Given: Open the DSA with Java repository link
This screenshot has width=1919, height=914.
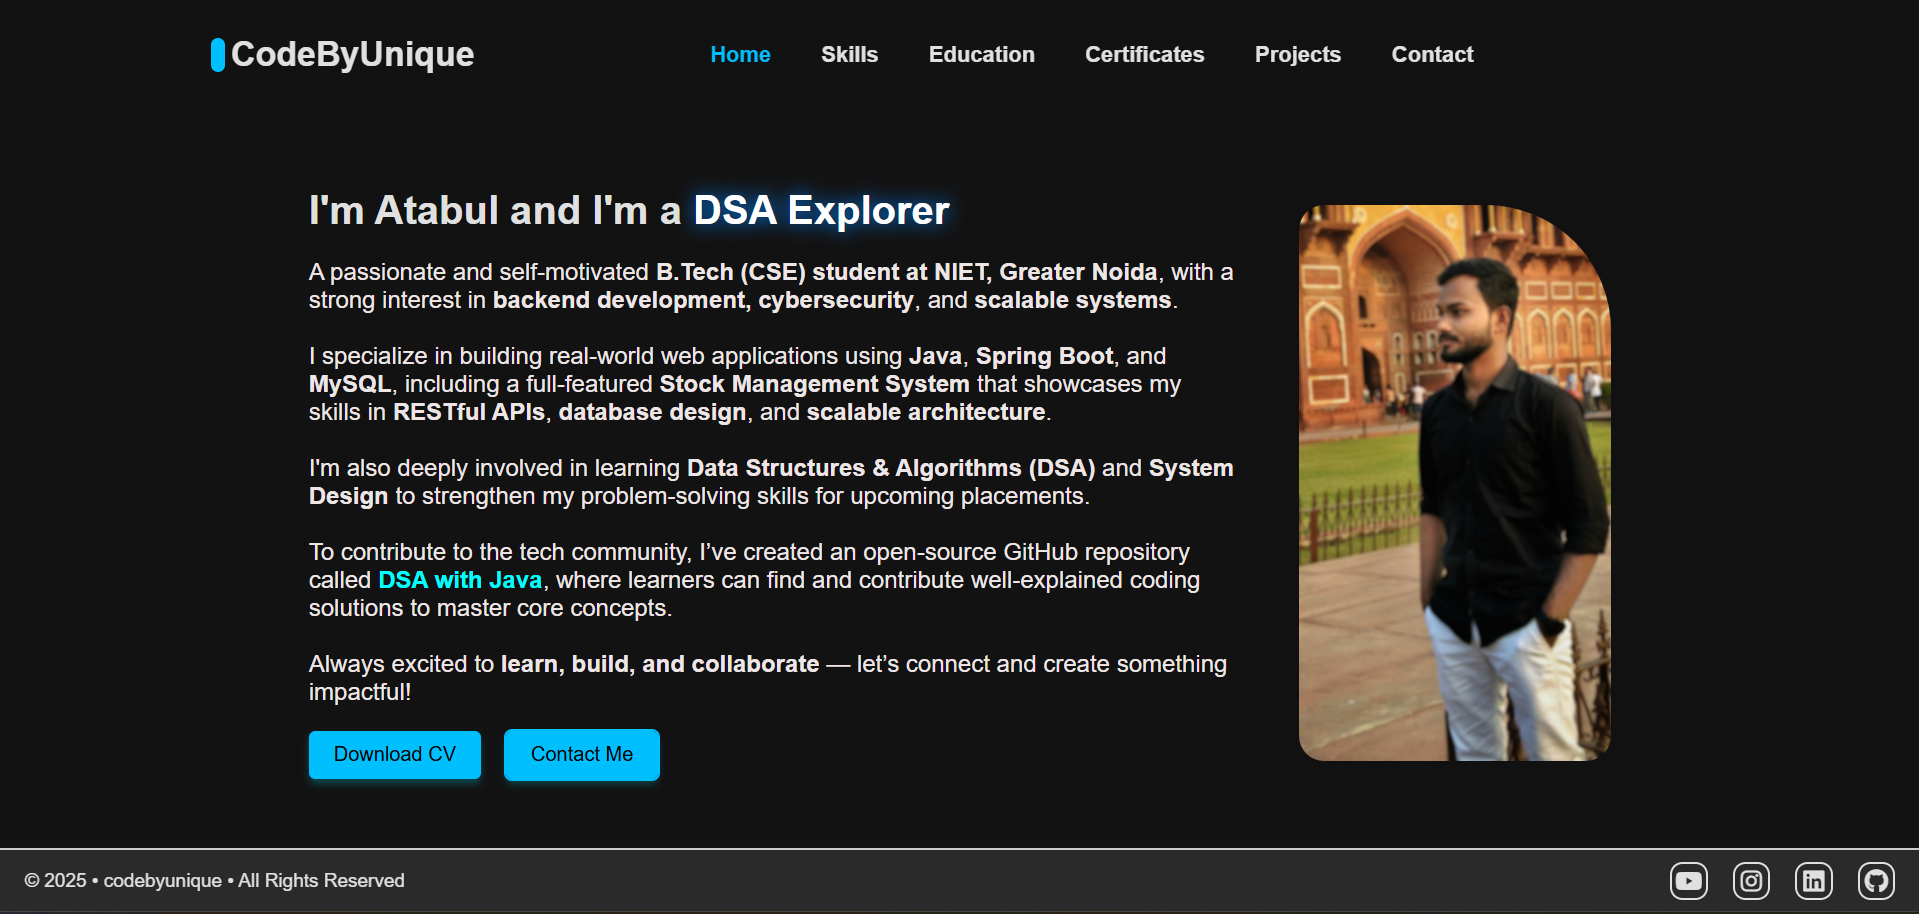Looking at the screenshot, I should point(459,580).
